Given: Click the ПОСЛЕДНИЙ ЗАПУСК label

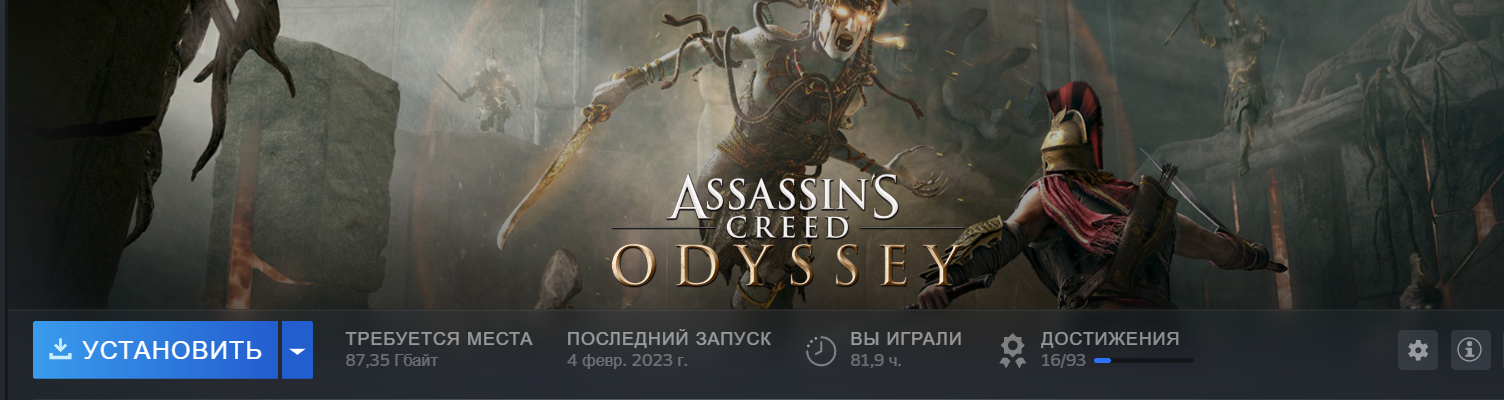Looking at the screenshot, I should 669,339.
